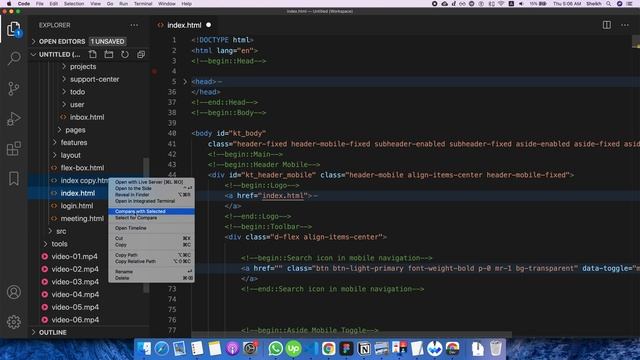
Task: Open the Manage gear settings menu
Action: point(14,322)
